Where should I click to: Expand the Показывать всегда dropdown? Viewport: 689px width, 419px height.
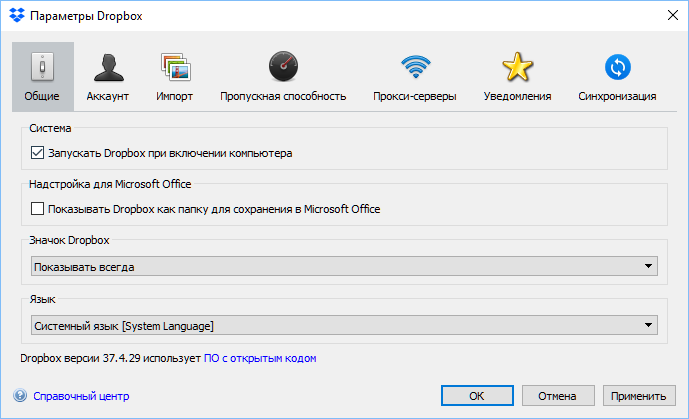tap(344, 266)
